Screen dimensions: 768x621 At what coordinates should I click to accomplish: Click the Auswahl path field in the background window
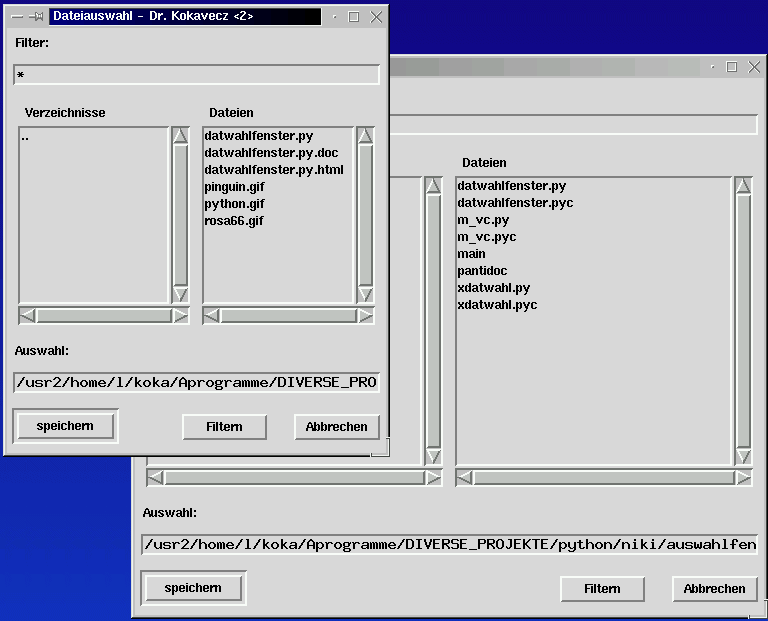pyautogui.click(x=449, y=545)
